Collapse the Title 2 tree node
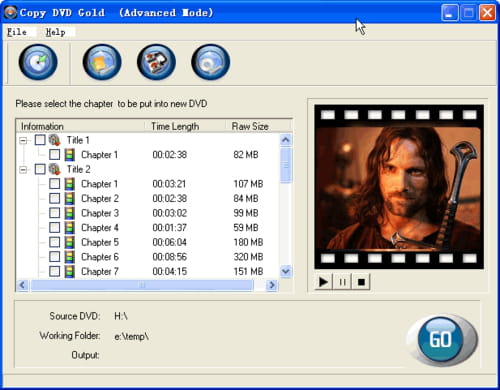 pos(23,169)
